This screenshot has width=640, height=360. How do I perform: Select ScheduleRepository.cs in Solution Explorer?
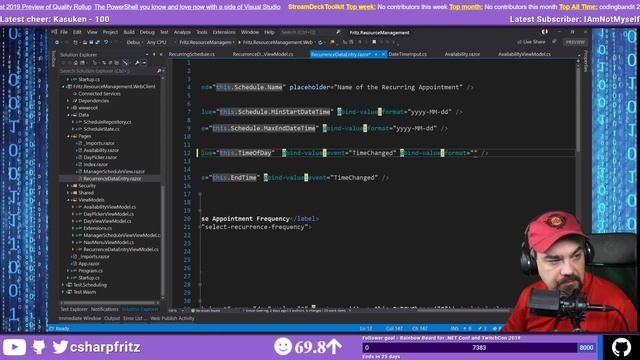click(107, 122)
